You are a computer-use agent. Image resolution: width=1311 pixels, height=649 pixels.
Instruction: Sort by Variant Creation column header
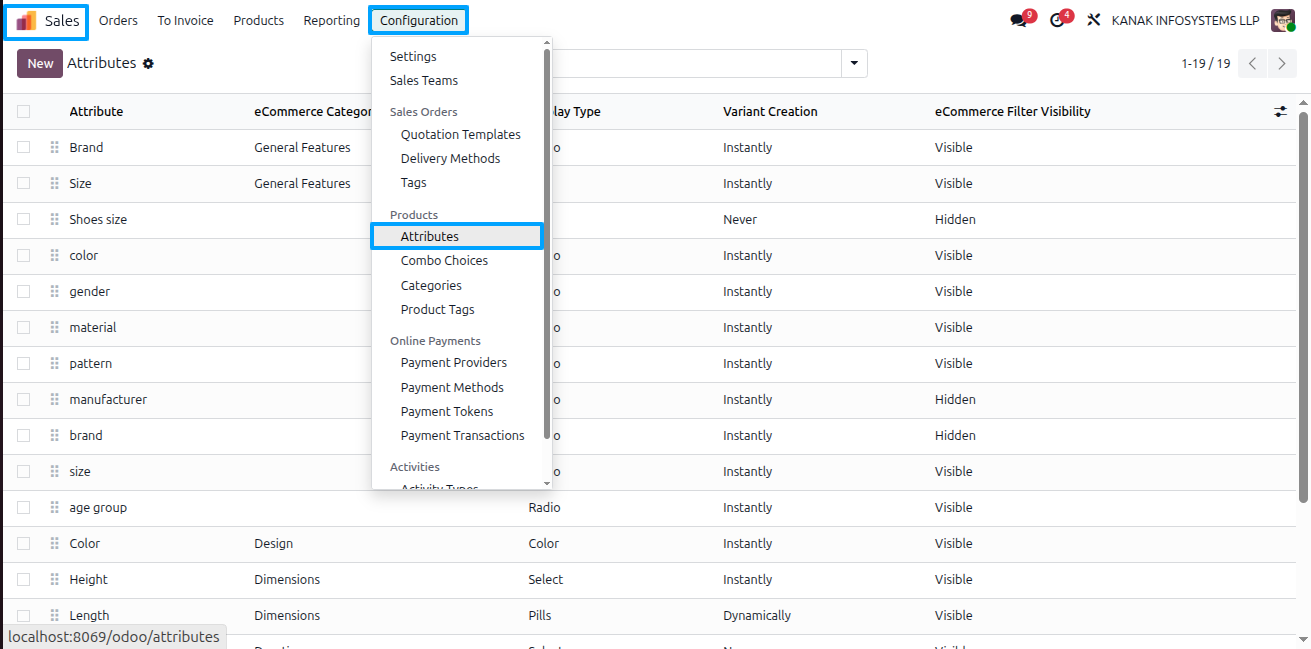(770, 112)
